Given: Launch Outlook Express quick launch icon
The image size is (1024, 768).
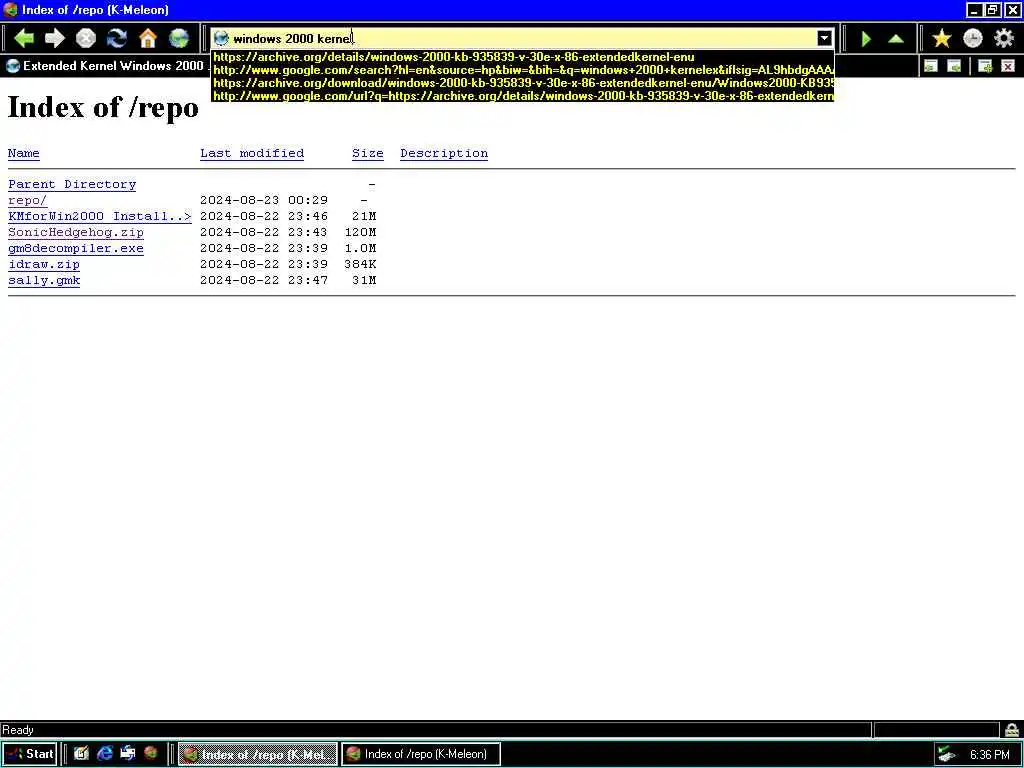Looking at the screenshot, I should coord(127,754).
